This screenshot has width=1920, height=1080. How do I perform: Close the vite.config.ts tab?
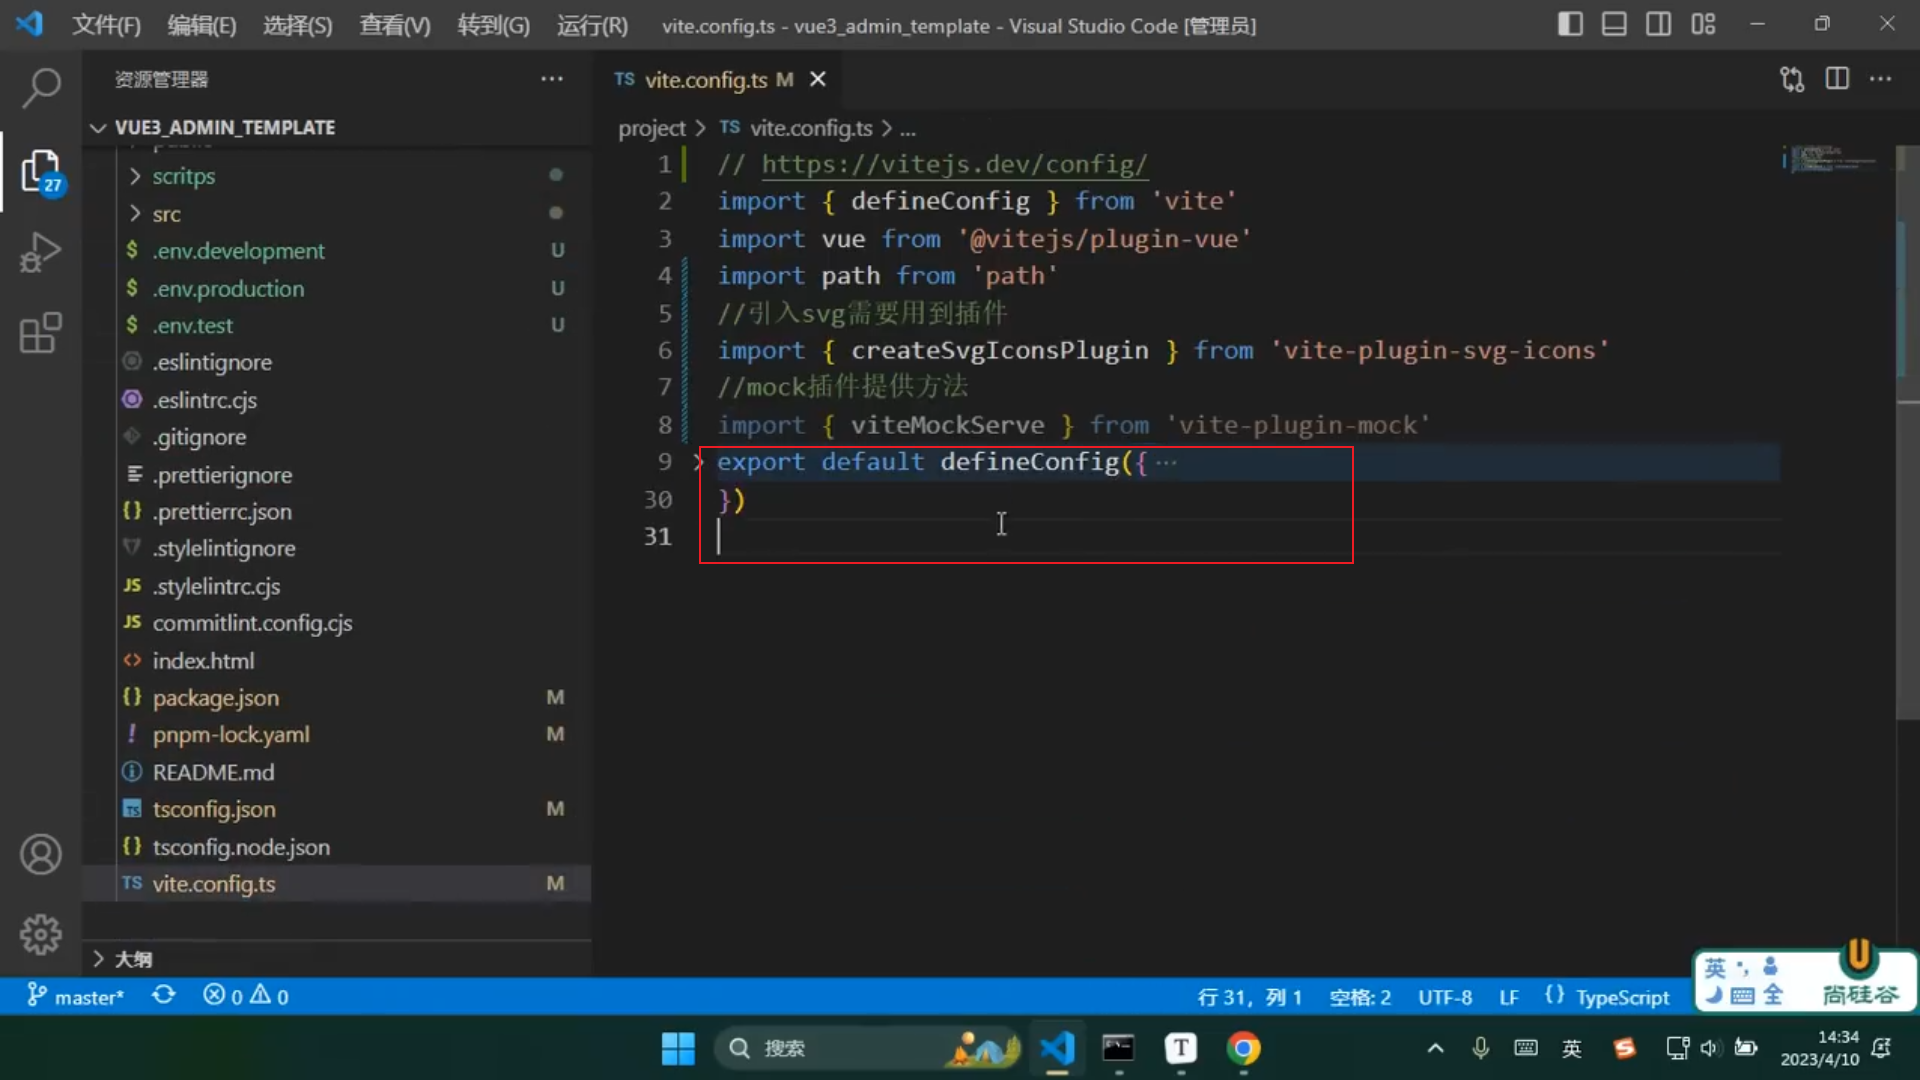818,79
